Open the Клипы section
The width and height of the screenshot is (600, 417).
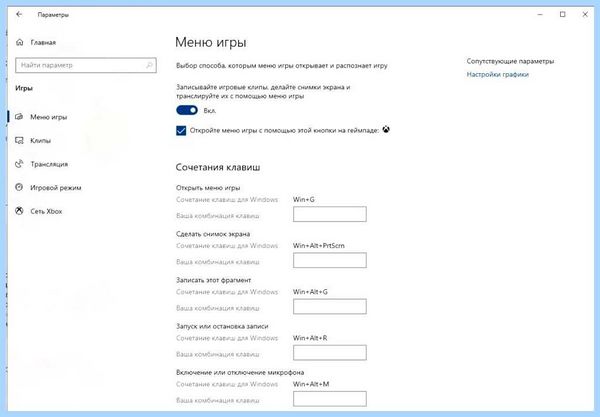coord(41,140)
